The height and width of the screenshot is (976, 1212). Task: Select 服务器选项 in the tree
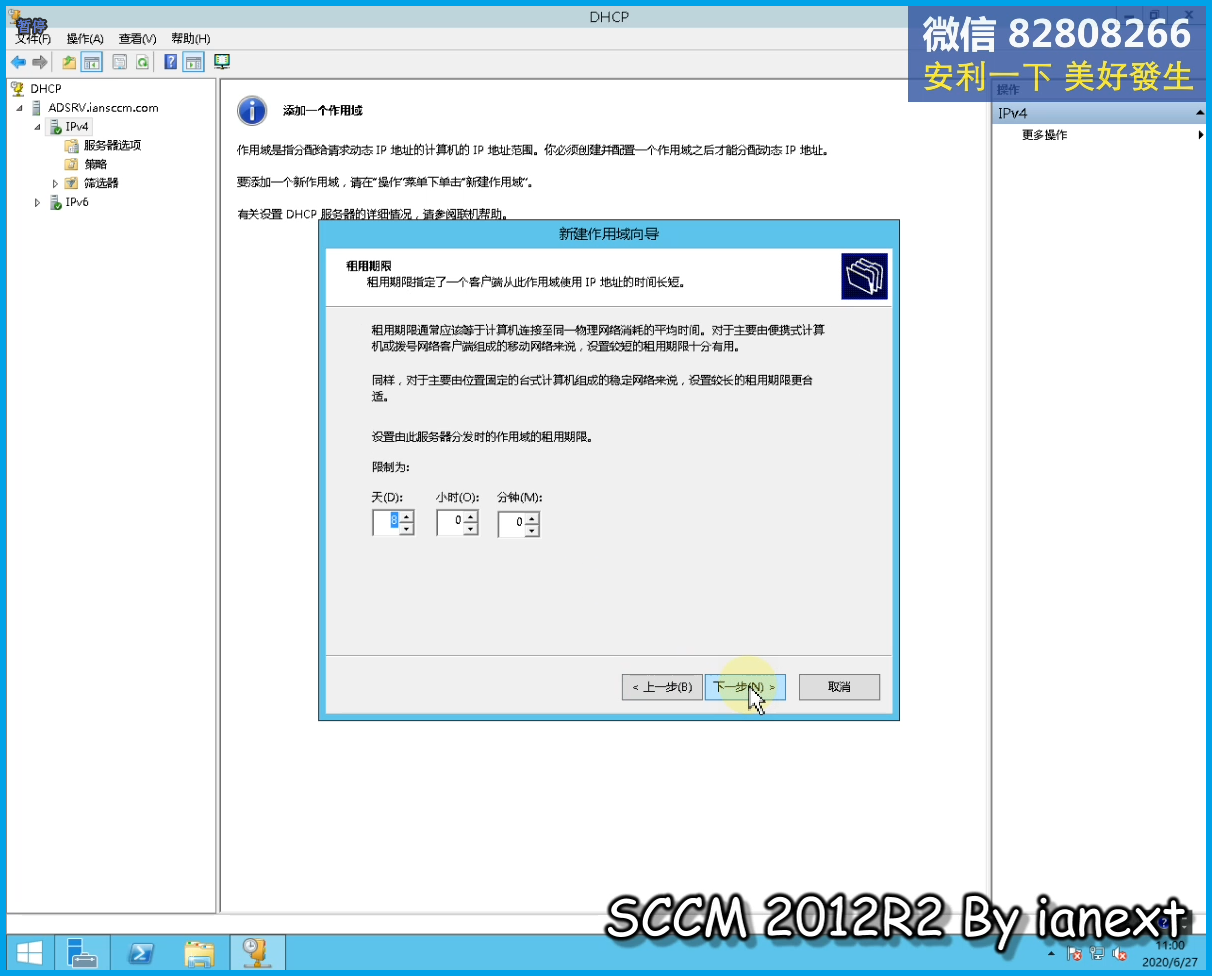coord(112,145)
